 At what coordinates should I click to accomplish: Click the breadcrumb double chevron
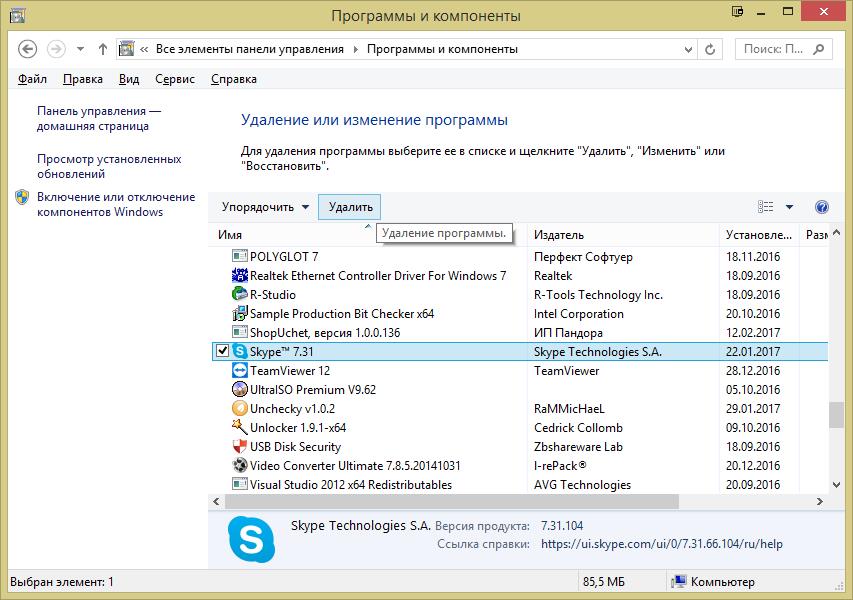click(144, 49)
